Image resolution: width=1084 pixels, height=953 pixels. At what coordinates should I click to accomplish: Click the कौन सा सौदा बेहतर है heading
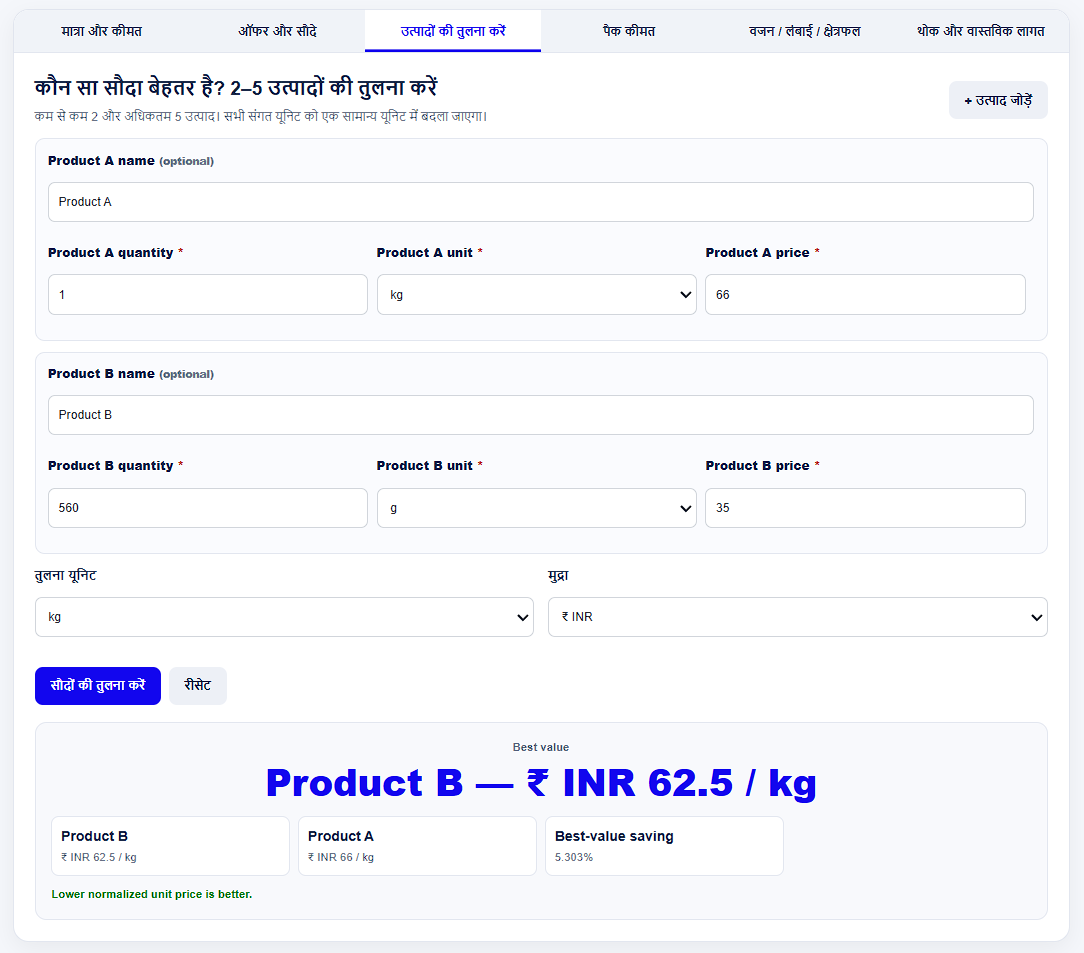point(236,88)
